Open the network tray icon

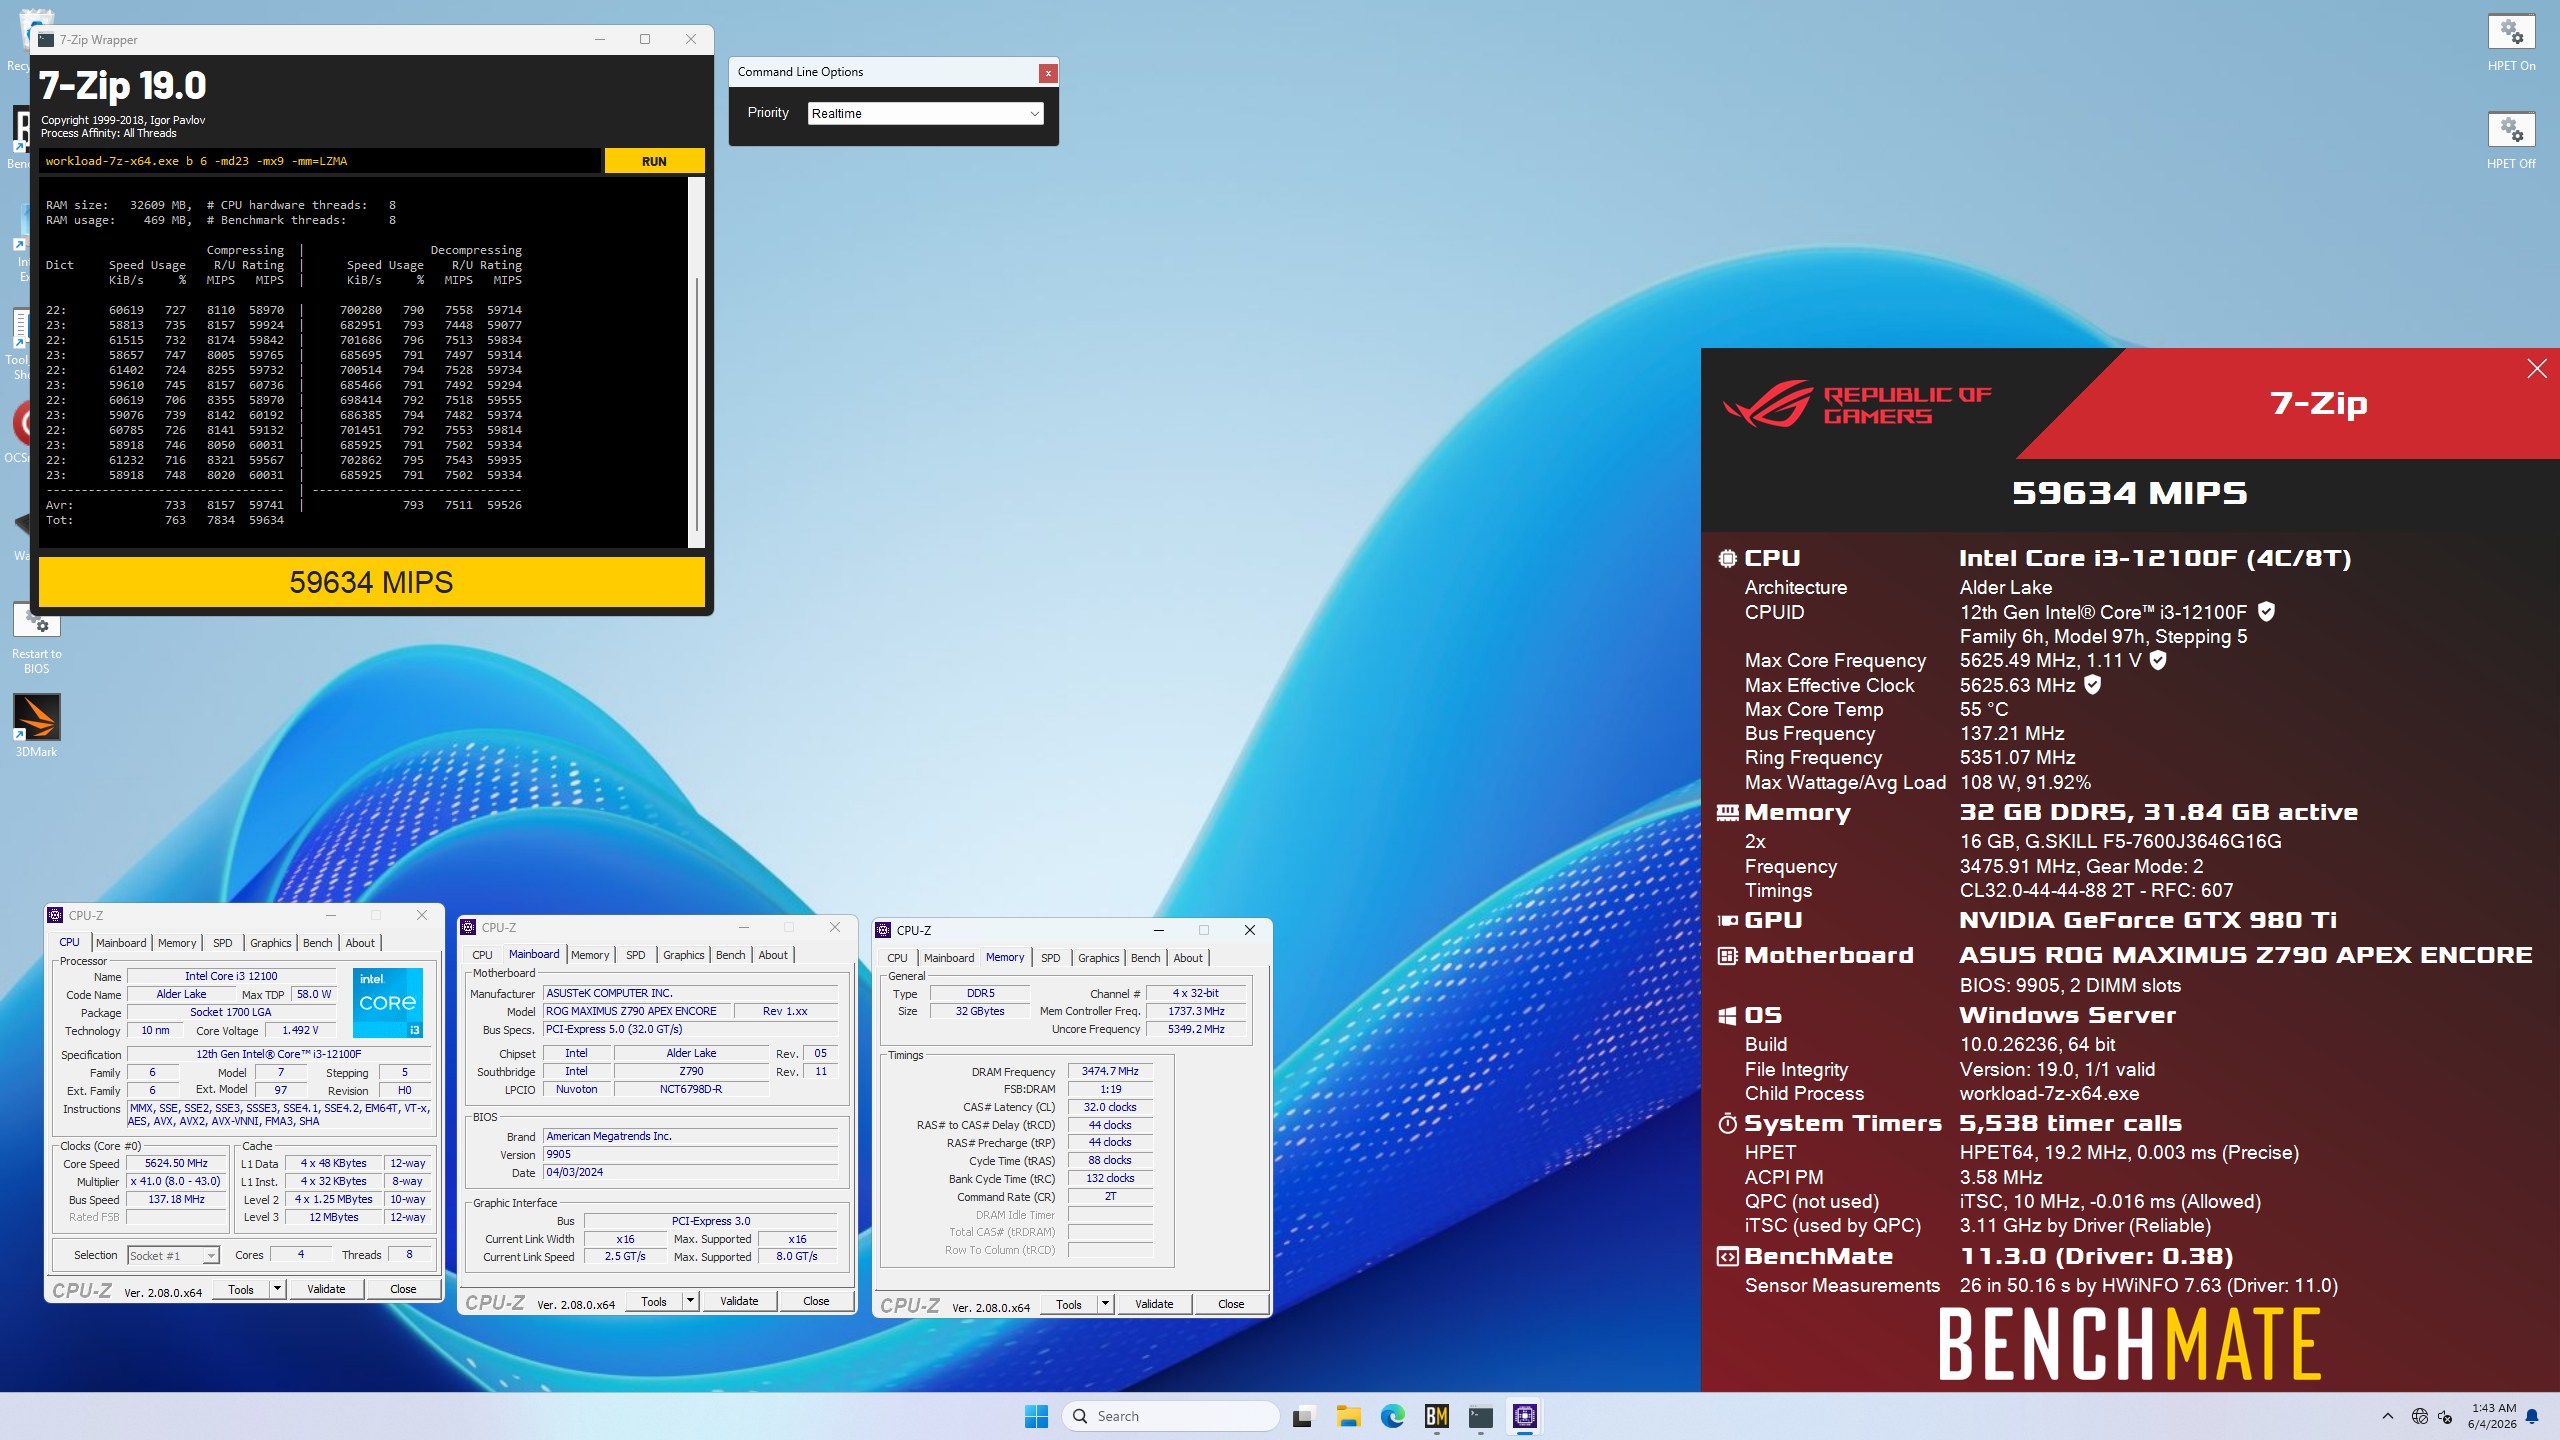[x=2419, y=1416]
